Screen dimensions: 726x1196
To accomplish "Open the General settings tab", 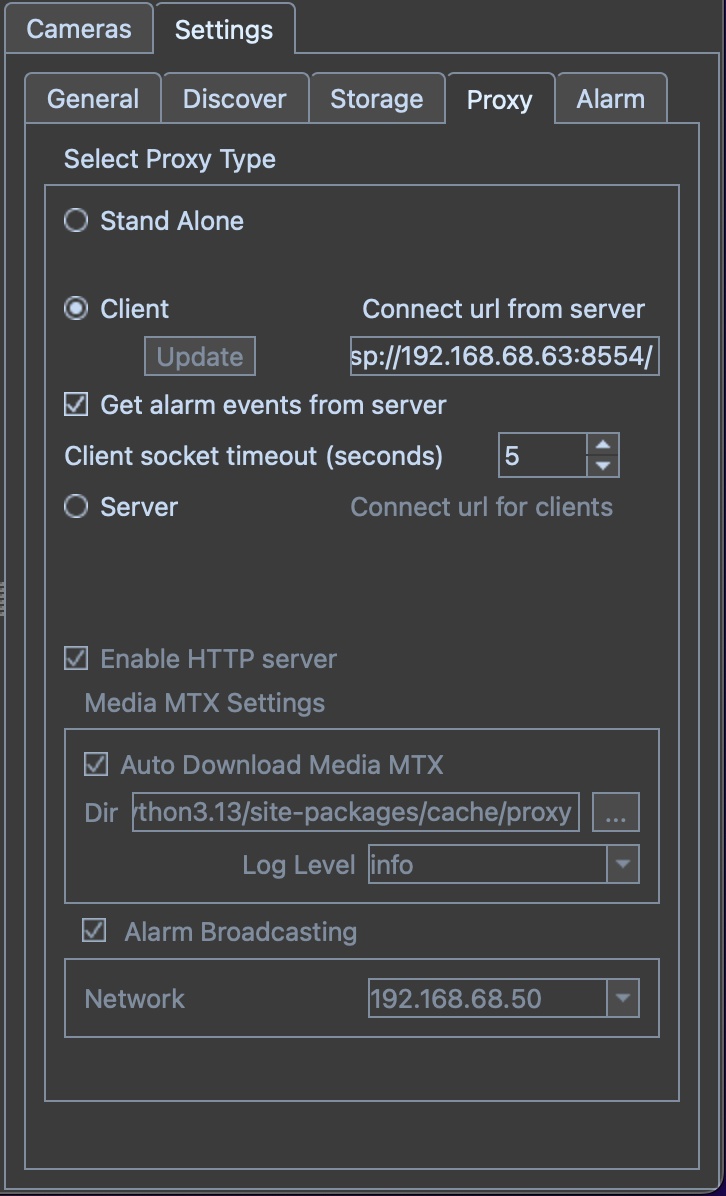I will (x=93, y=99).
